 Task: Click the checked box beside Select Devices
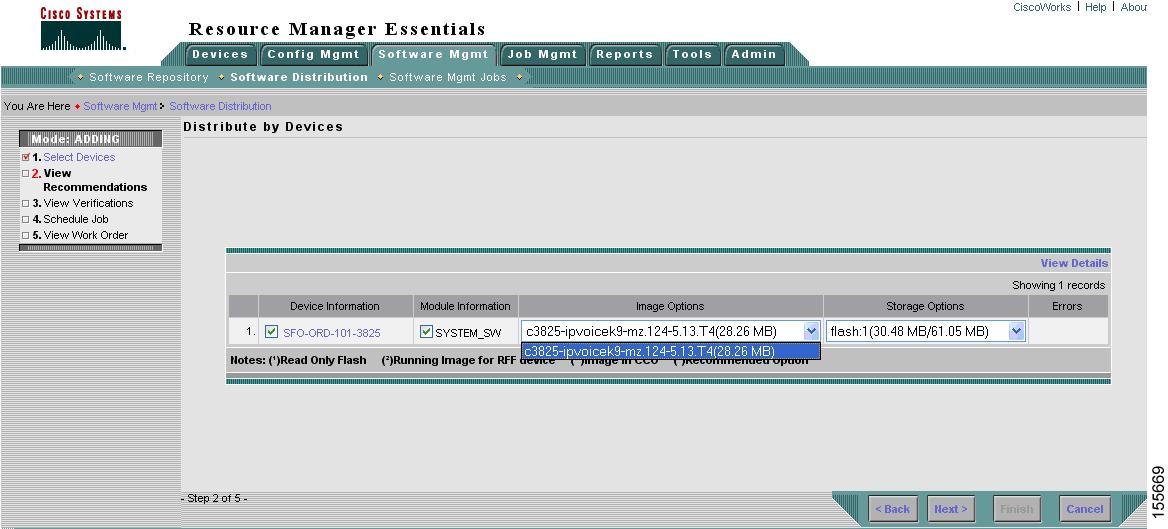(26, 157)
